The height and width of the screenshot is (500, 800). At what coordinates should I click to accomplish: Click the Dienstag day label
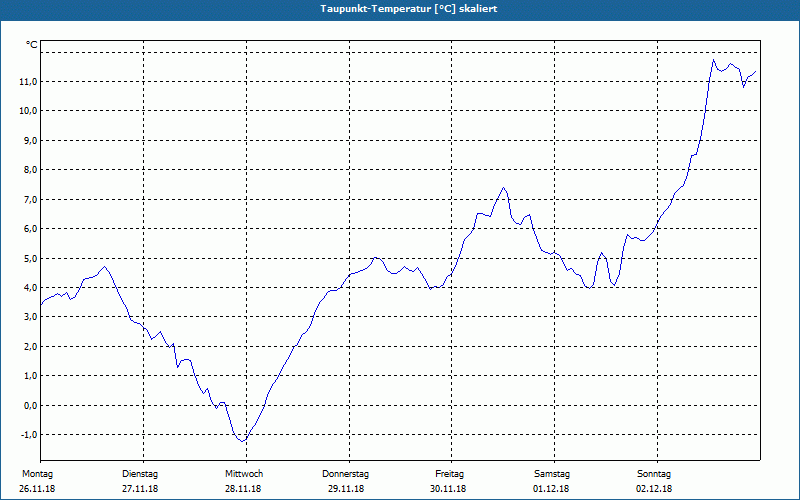click(140, 474)
